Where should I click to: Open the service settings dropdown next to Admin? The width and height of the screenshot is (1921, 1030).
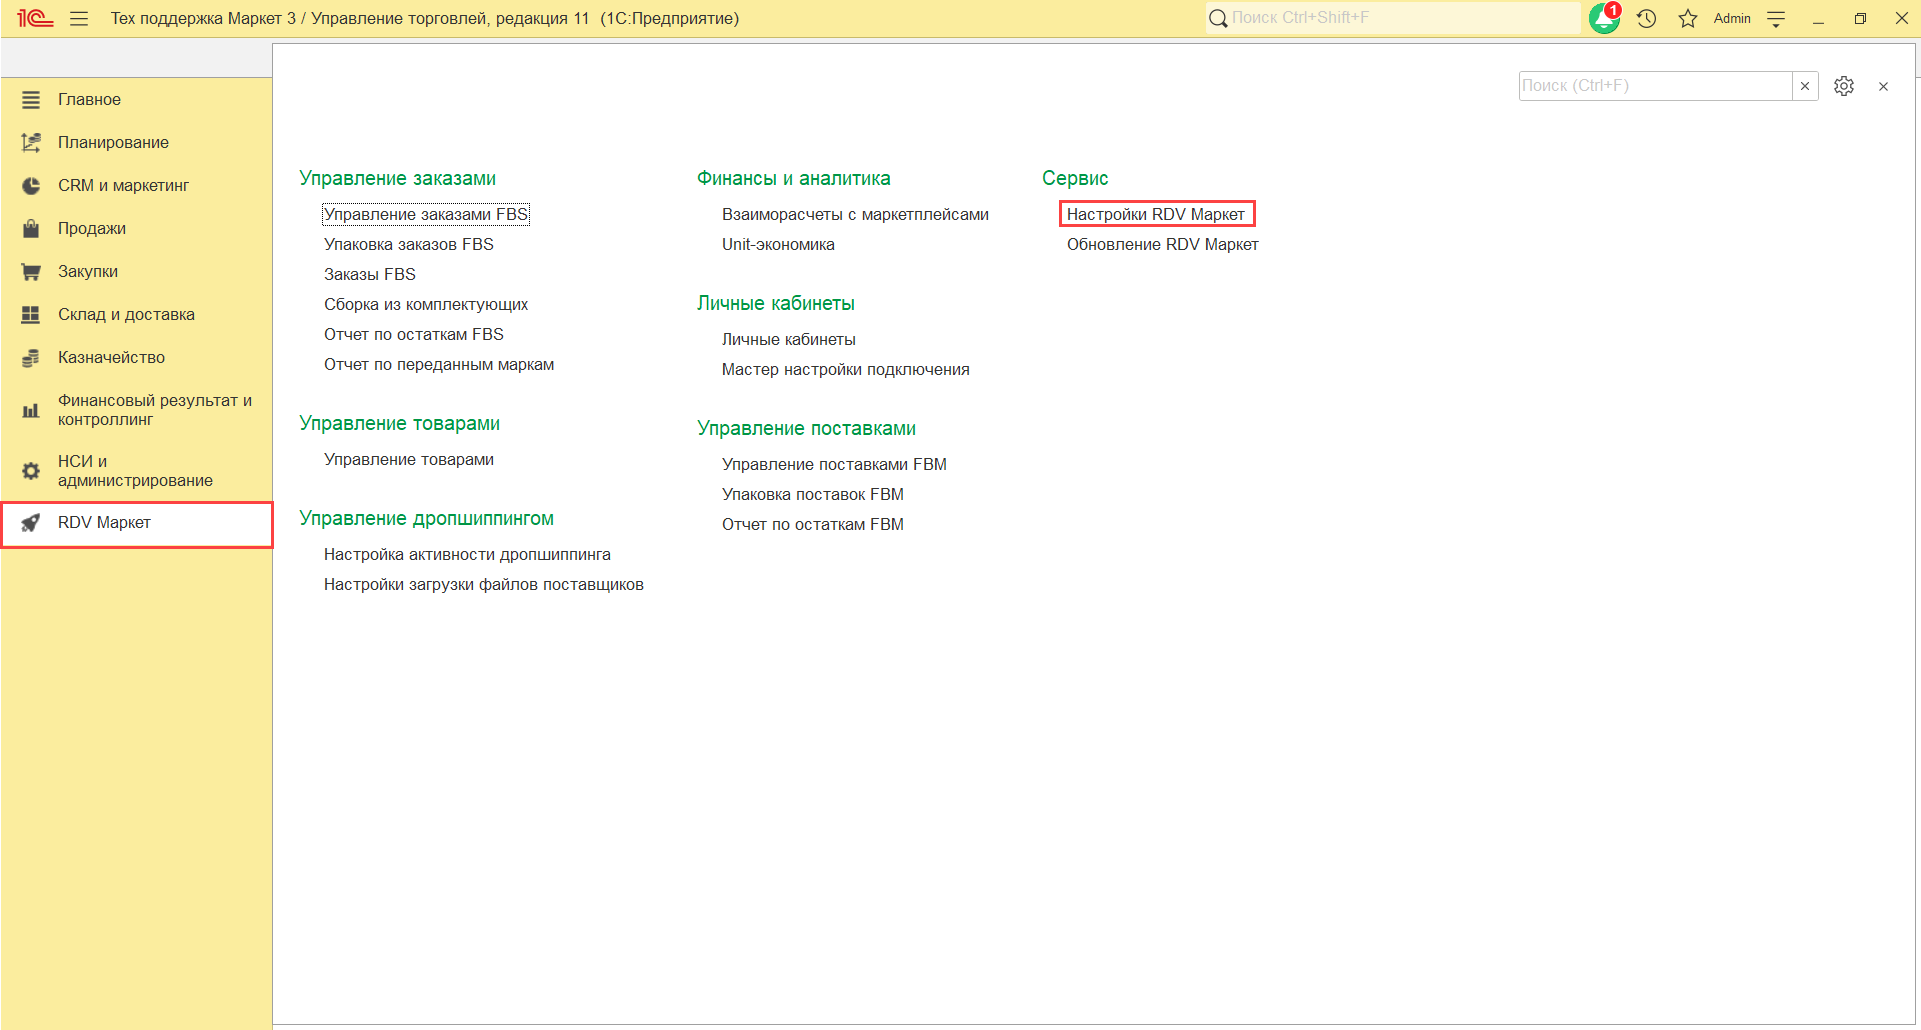click(1776, 19)
